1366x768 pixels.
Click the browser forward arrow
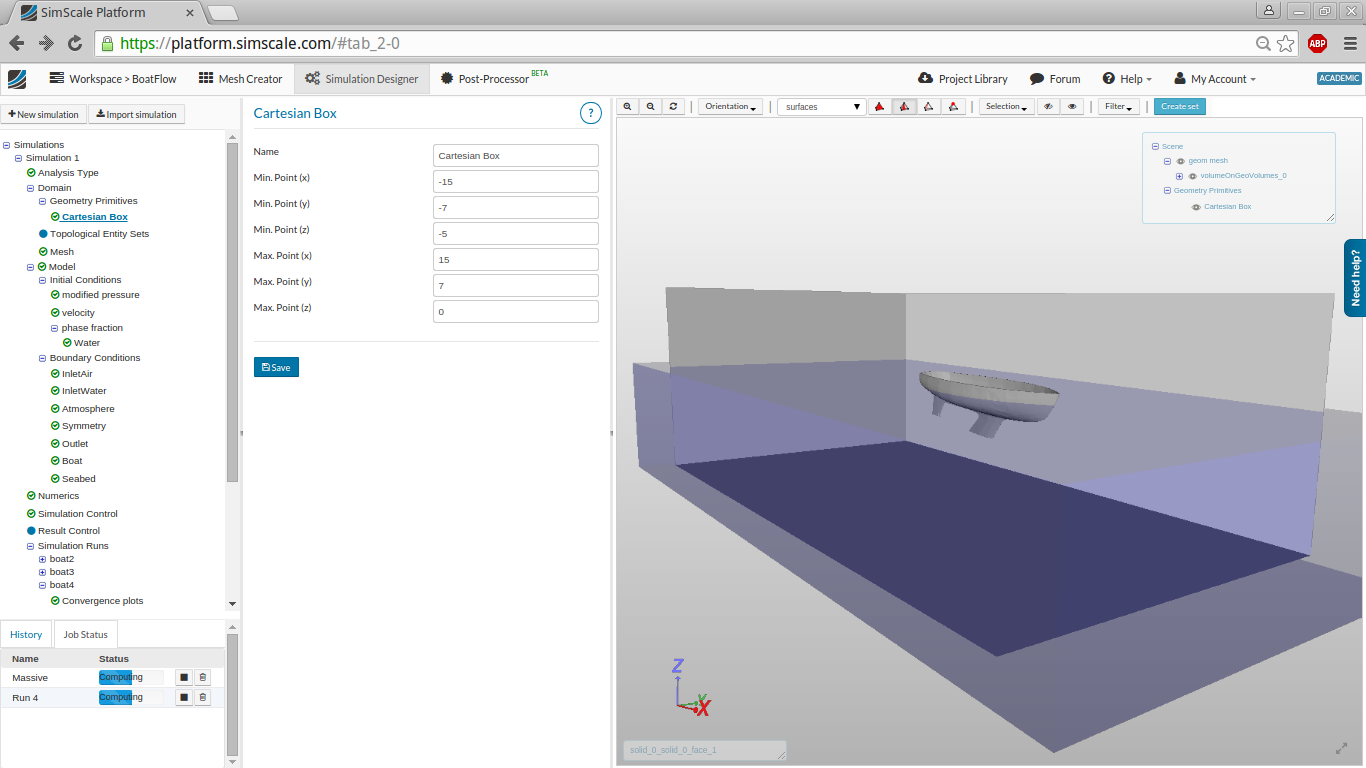[x=46, y=43]
